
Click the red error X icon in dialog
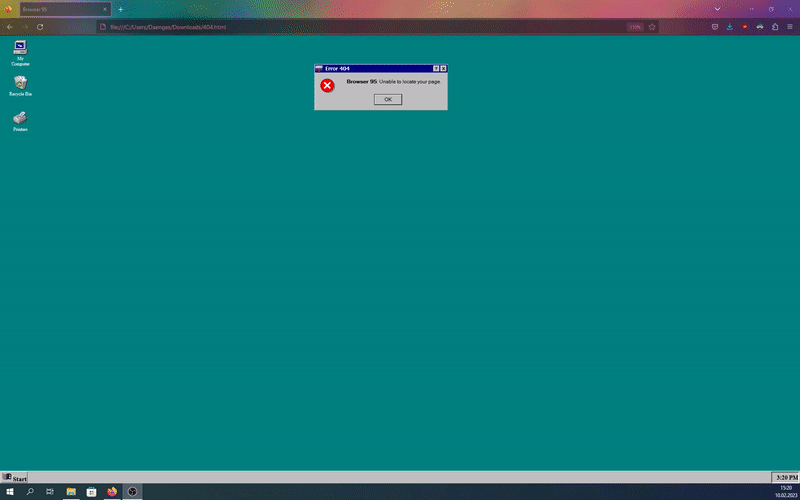point(327,86)
